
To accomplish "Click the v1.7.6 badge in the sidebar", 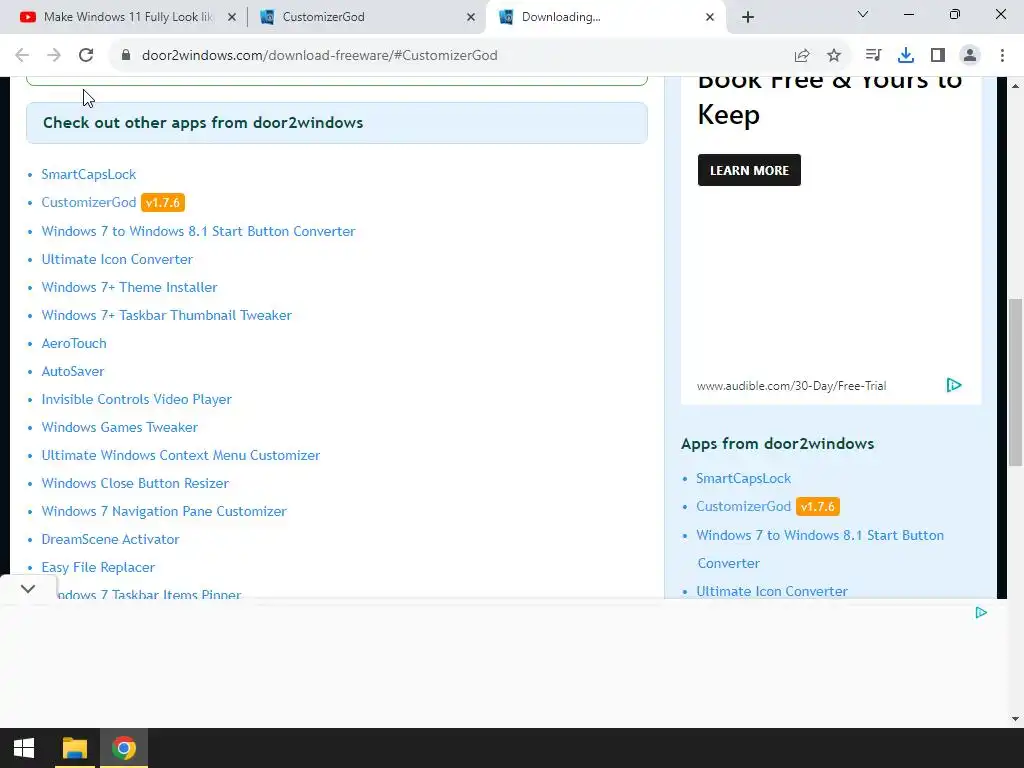I will (818, 507).
